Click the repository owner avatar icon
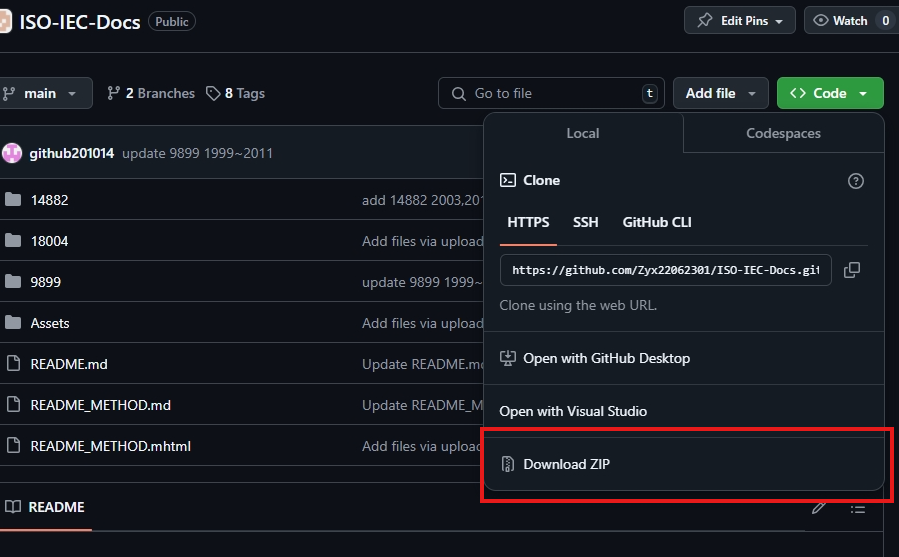Screen dimensions: 899x557 [5, 21]
